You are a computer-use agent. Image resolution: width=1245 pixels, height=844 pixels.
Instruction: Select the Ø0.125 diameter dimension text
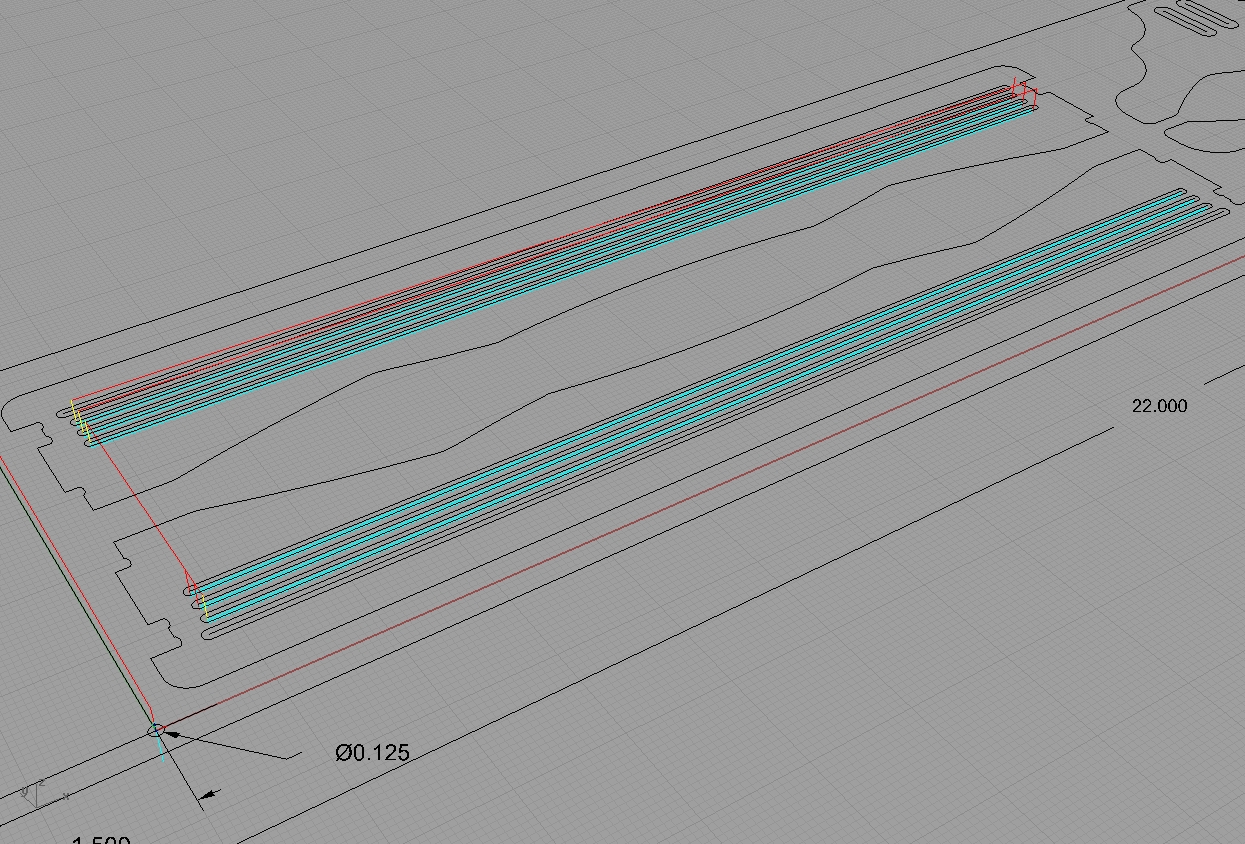[x=372, y=753]
